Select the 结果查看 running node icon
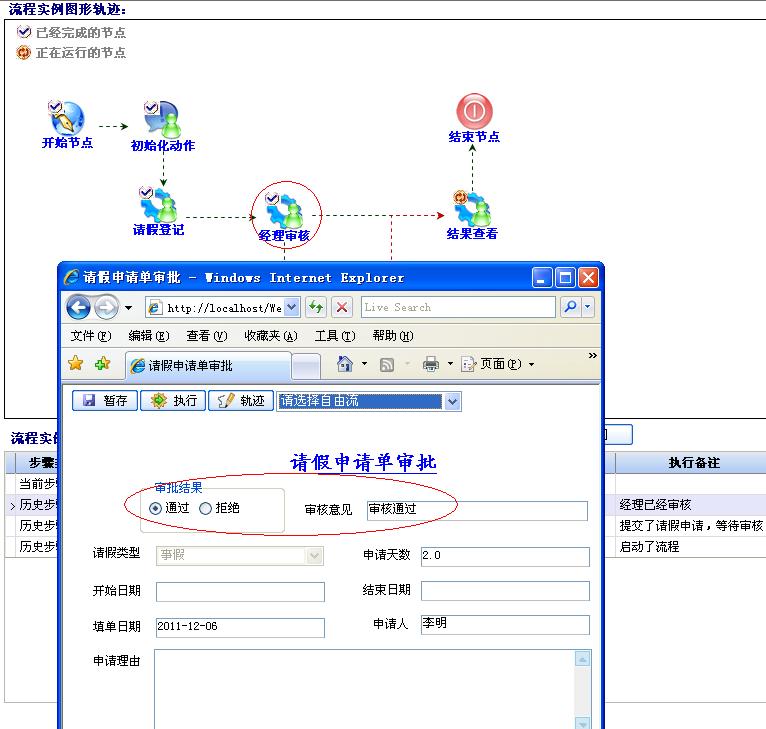This screenshot has width=766, height=729. tap(472, 209)
